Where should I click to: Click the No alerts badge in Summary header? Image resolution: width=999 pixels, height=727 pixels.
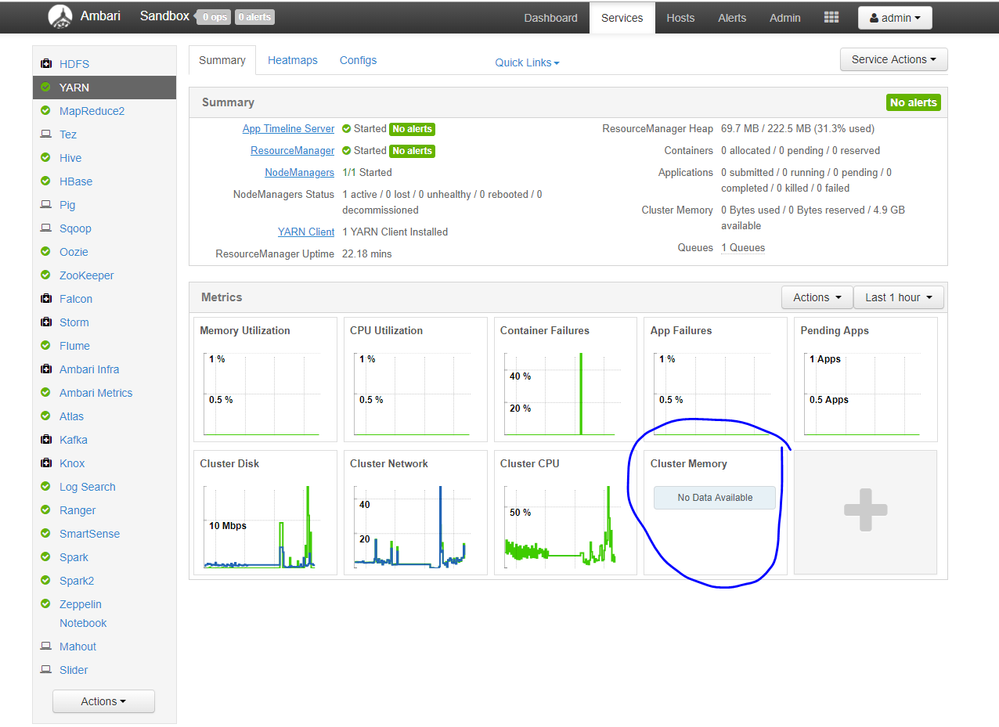click(913, 103)
